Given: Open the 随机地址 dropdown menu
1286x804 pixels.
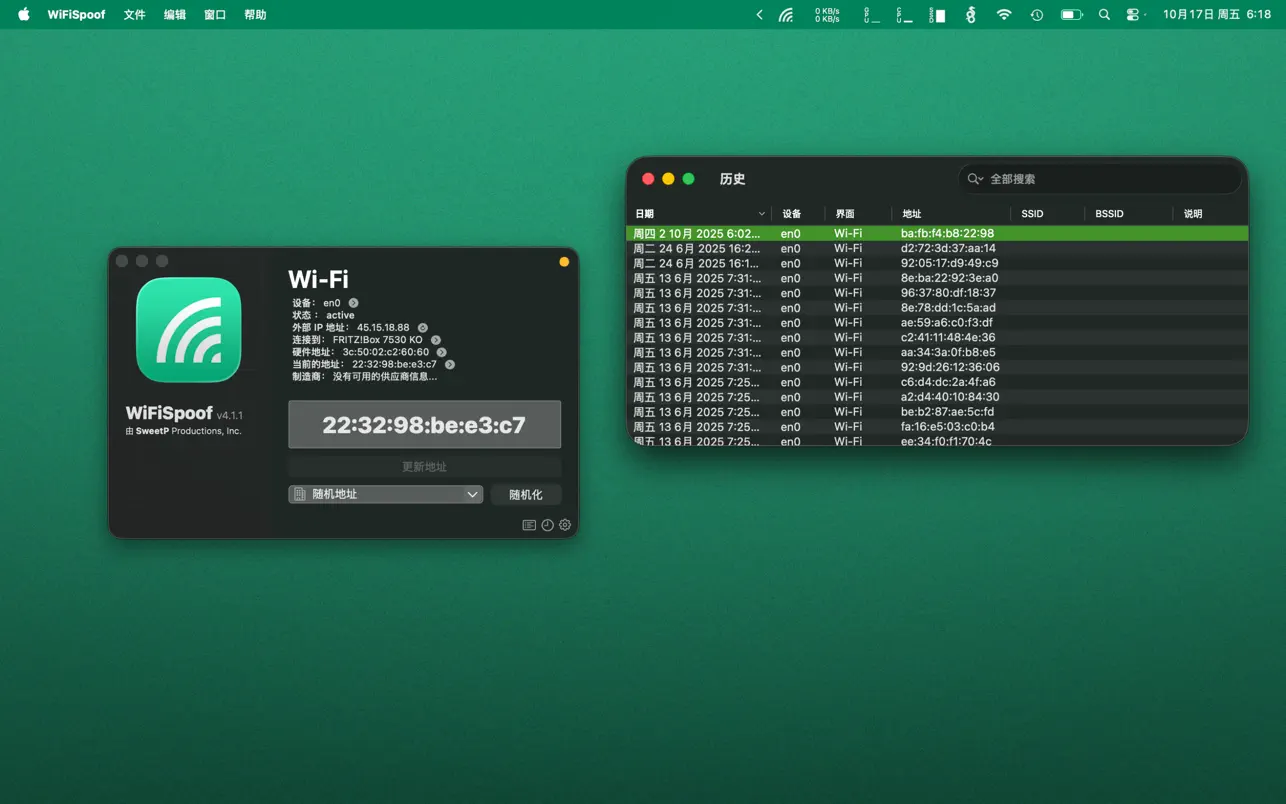Looking at the screenshot, I should 385,494.
